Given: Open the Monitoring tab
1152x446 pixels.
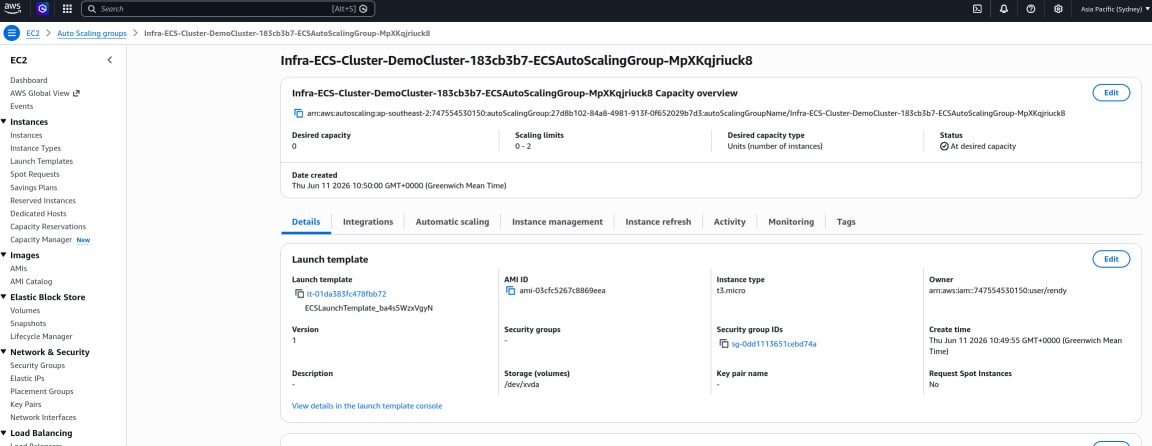Looking at the screenshot, I should click(x=791, y=222).
